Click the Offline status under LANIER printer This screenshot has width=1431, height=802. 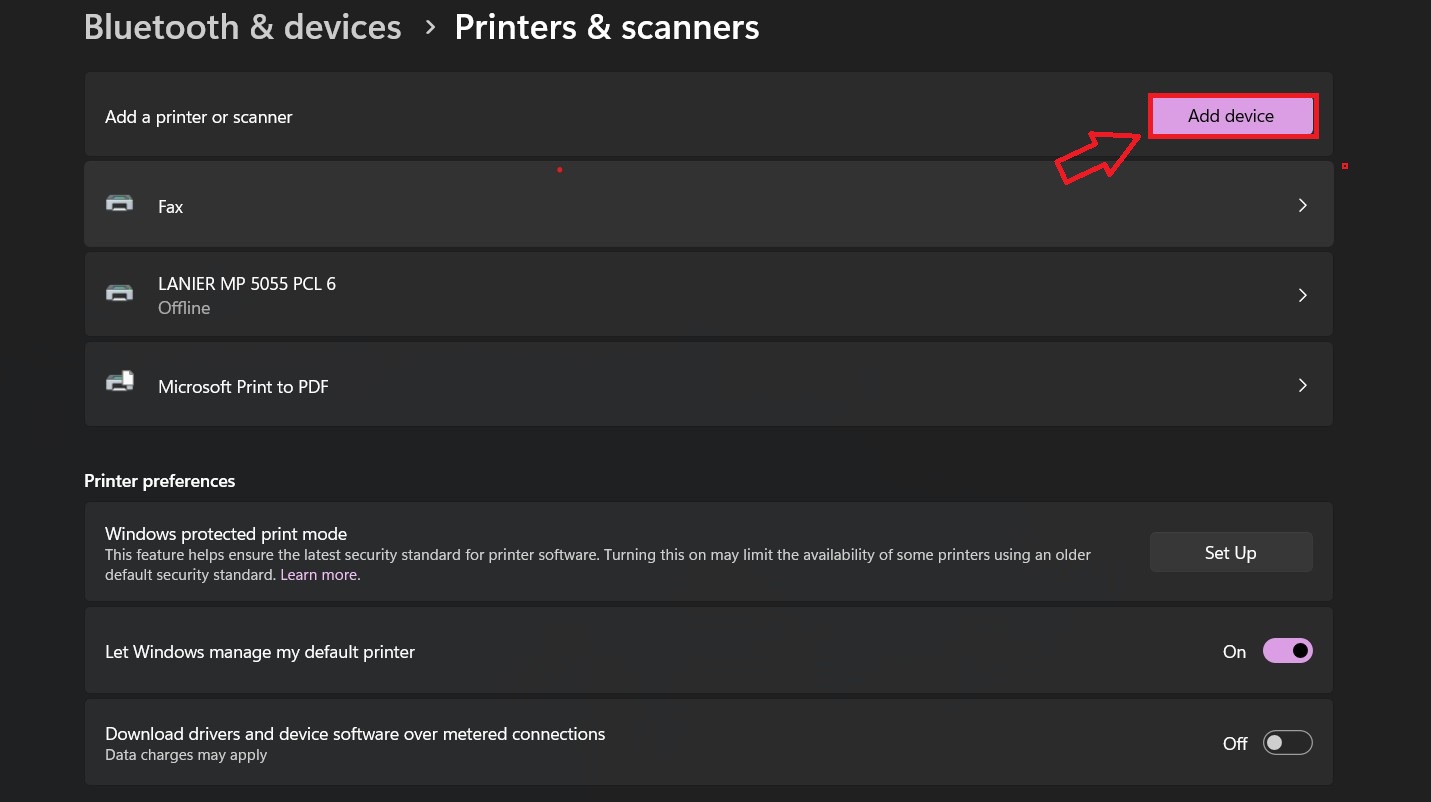184,308
